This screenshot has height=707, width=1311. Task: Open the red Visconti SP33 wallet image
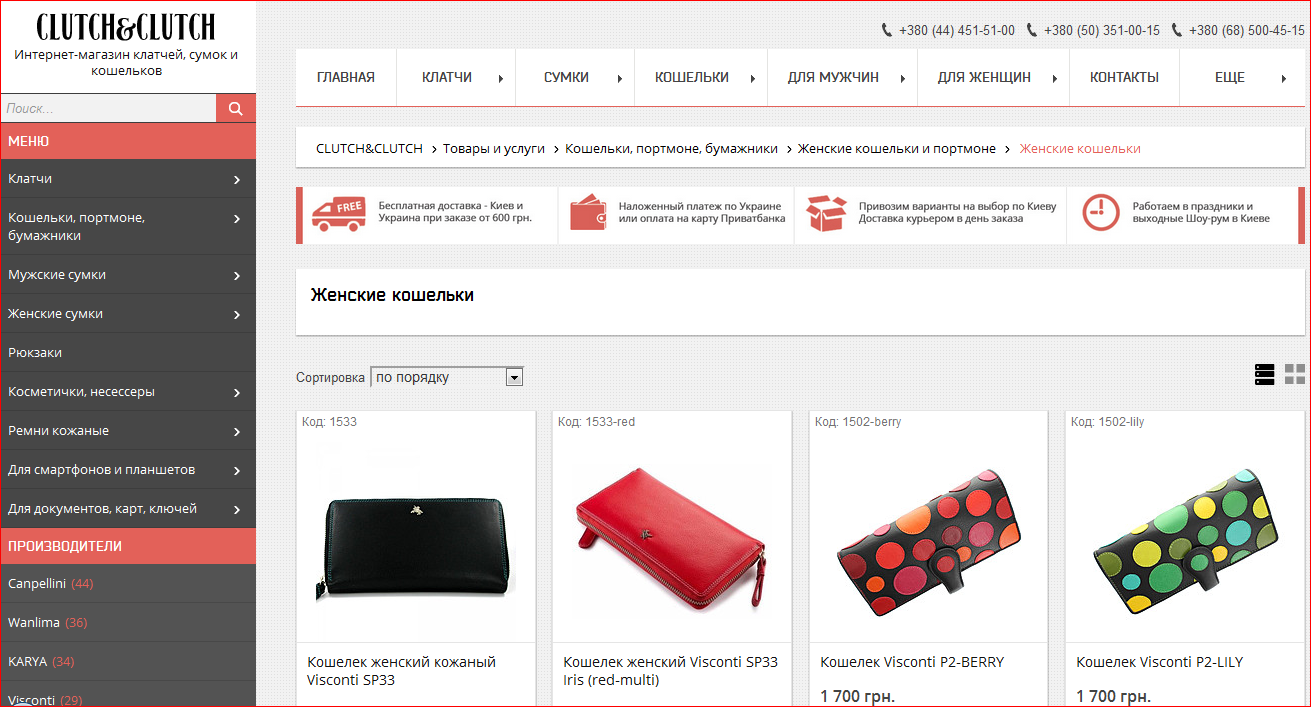(x=672, y=535)
